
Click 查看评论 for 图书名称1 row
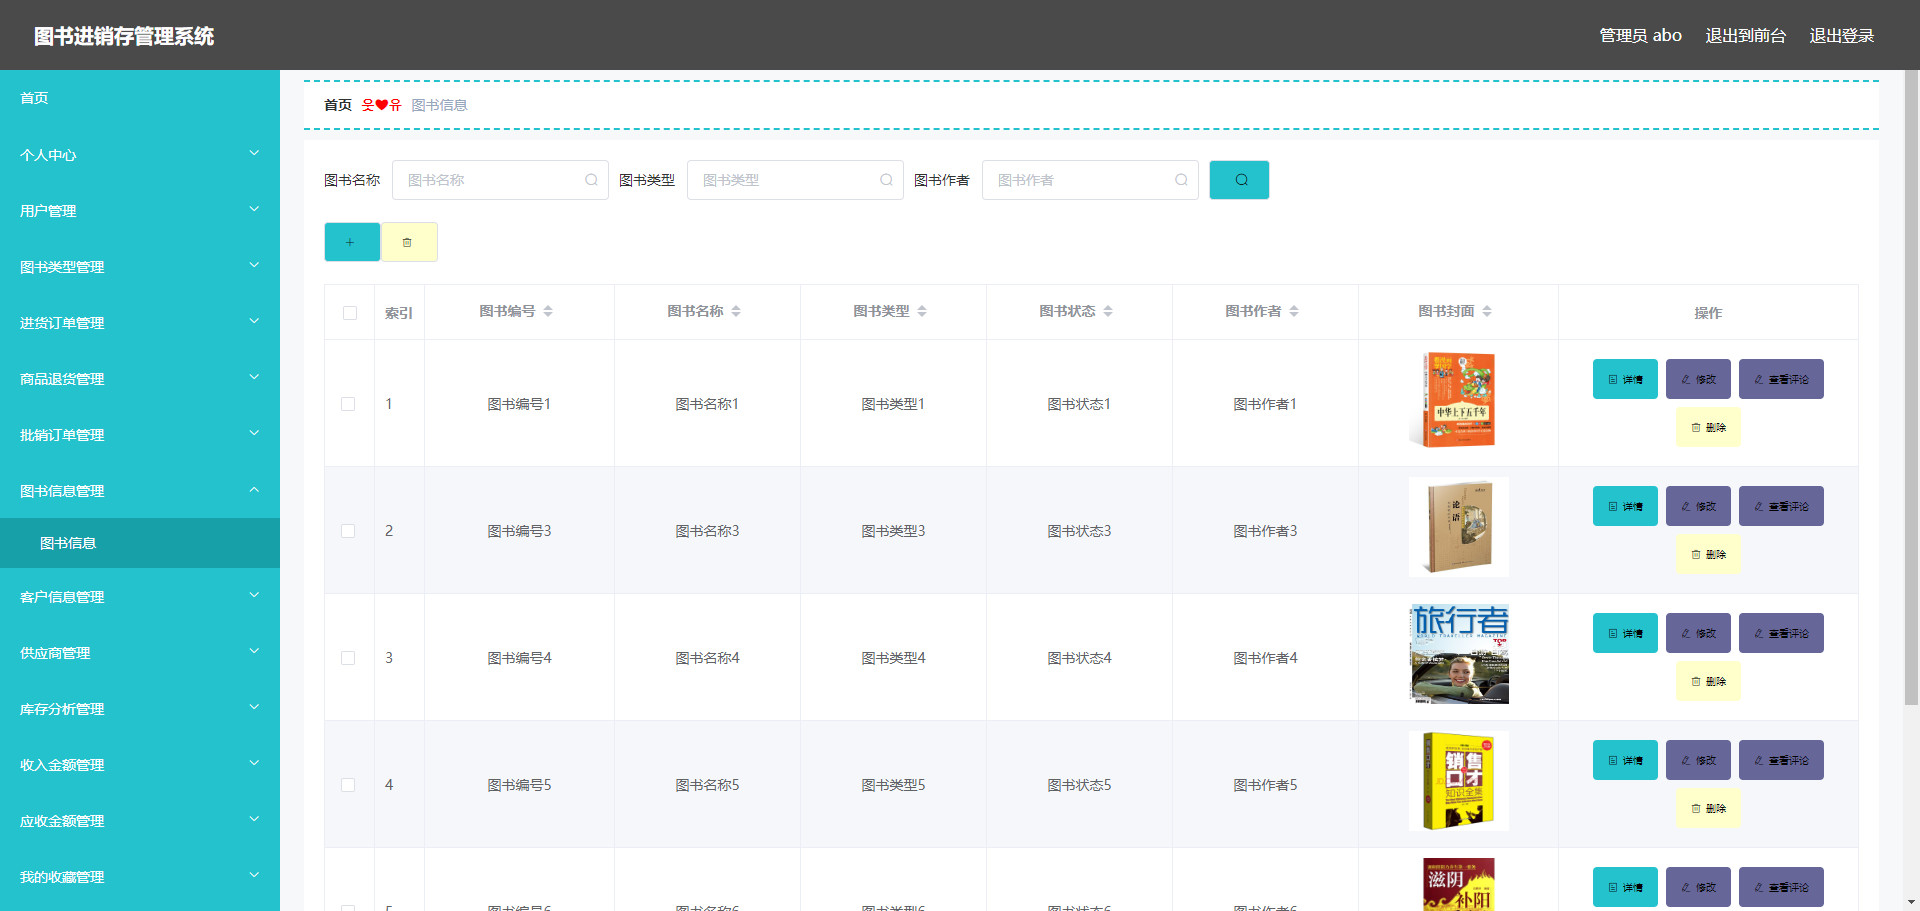pyautogui.click(x=1781, y=379)
